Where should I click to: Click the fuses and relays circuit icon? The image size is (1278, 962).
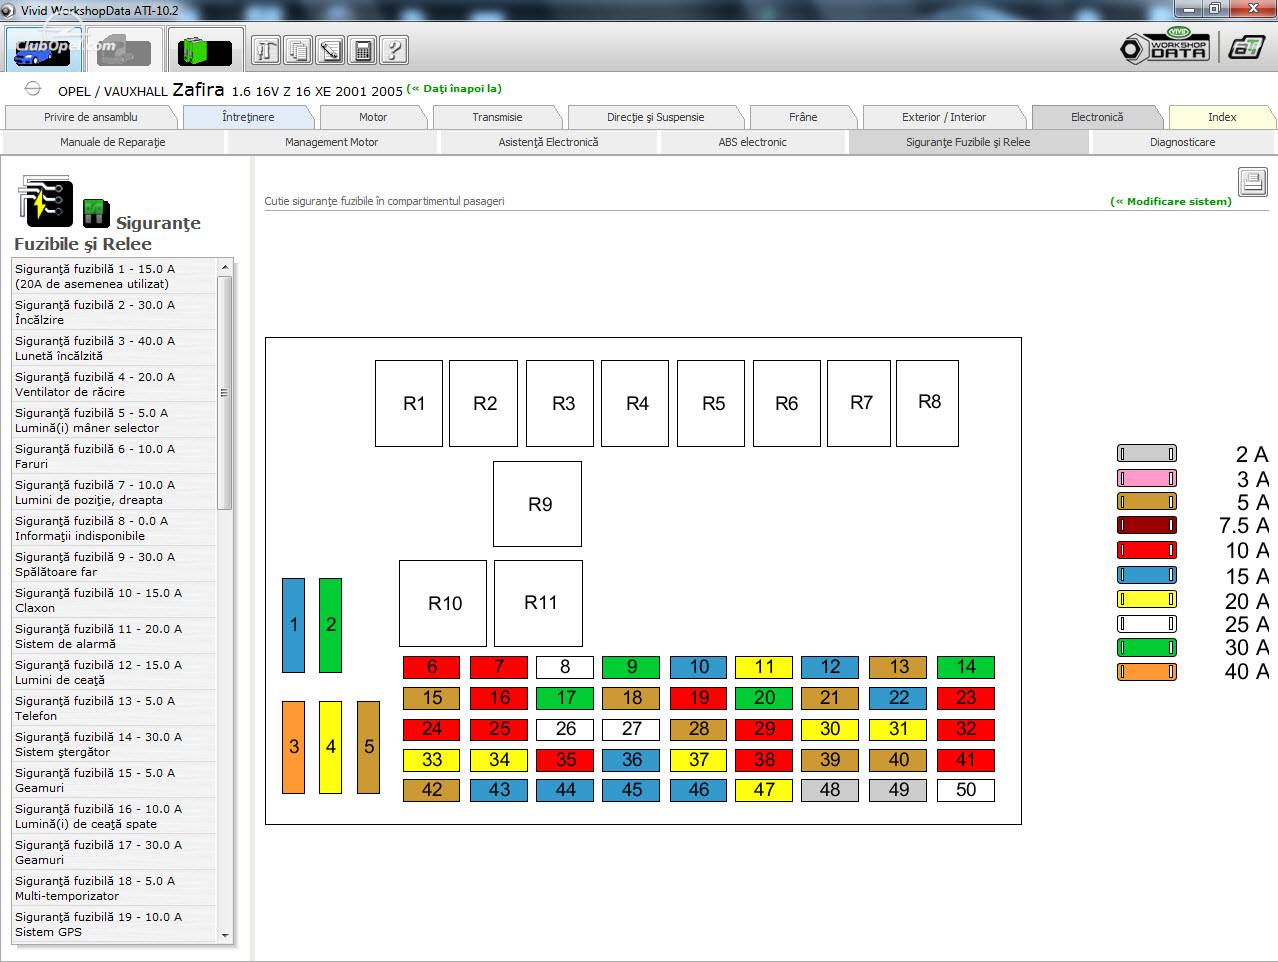[45, 201]
